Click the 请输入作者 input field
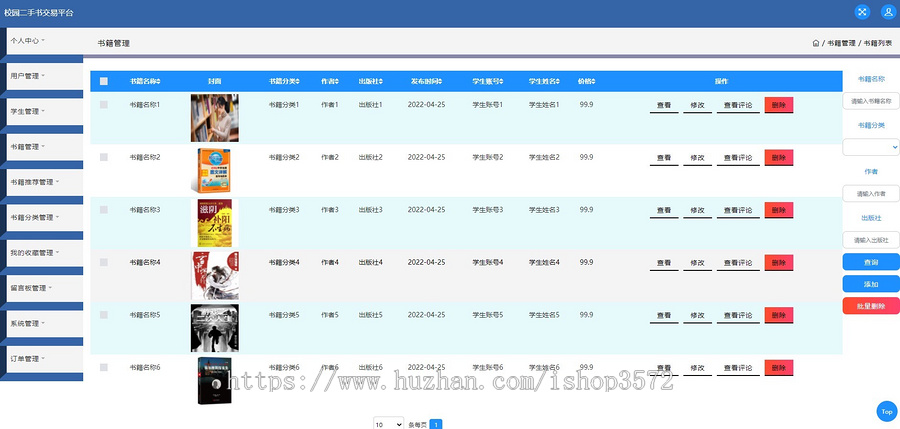The height and width of the screenshot is (429, 900). coord(871,194)
